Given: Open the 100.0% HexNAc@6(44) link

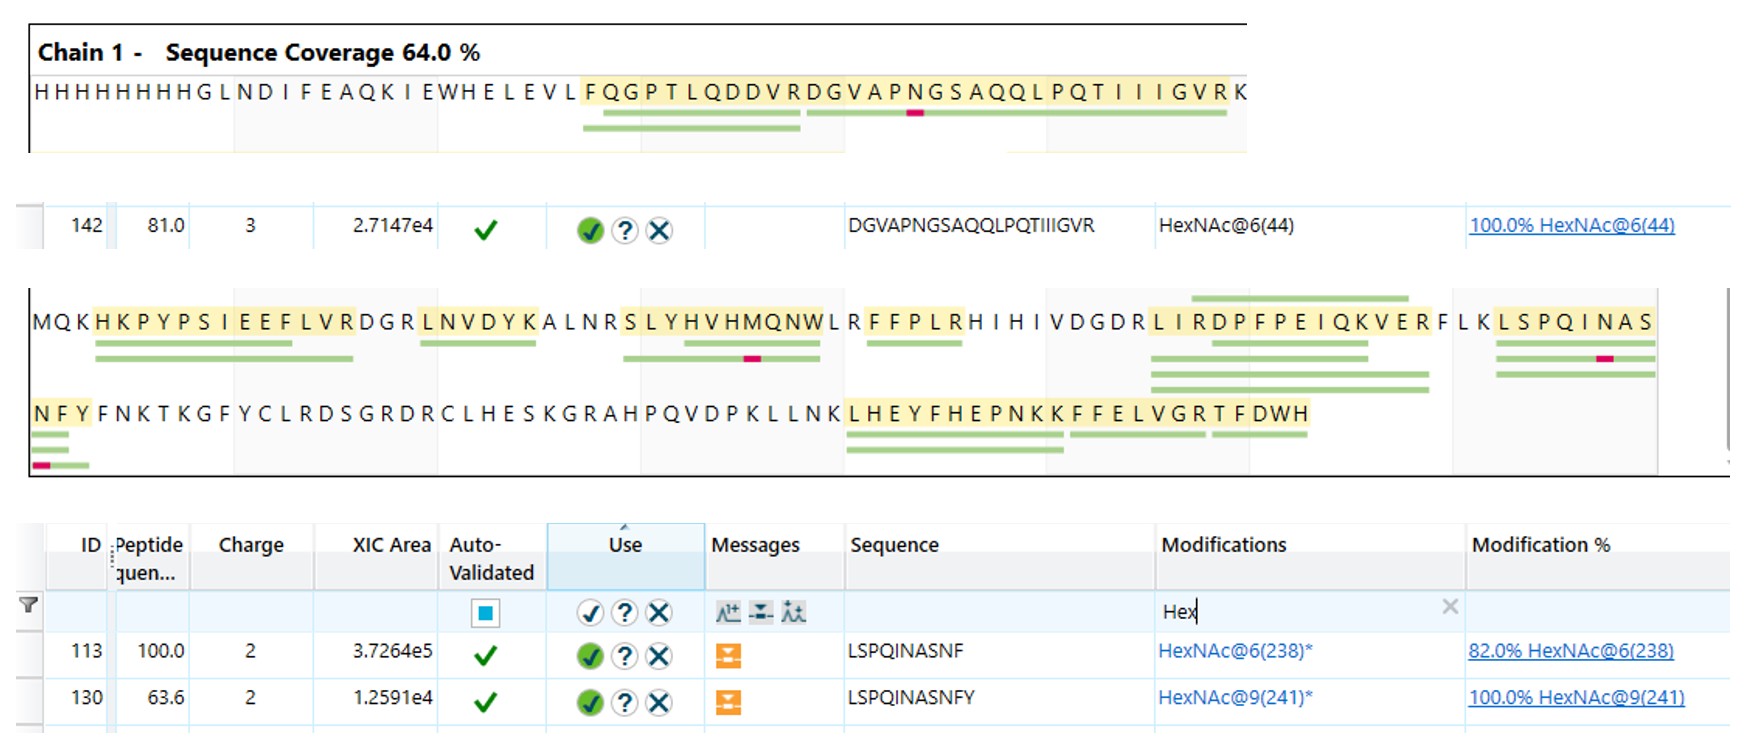Looking at the screenshot, I should coord(1572,225).
